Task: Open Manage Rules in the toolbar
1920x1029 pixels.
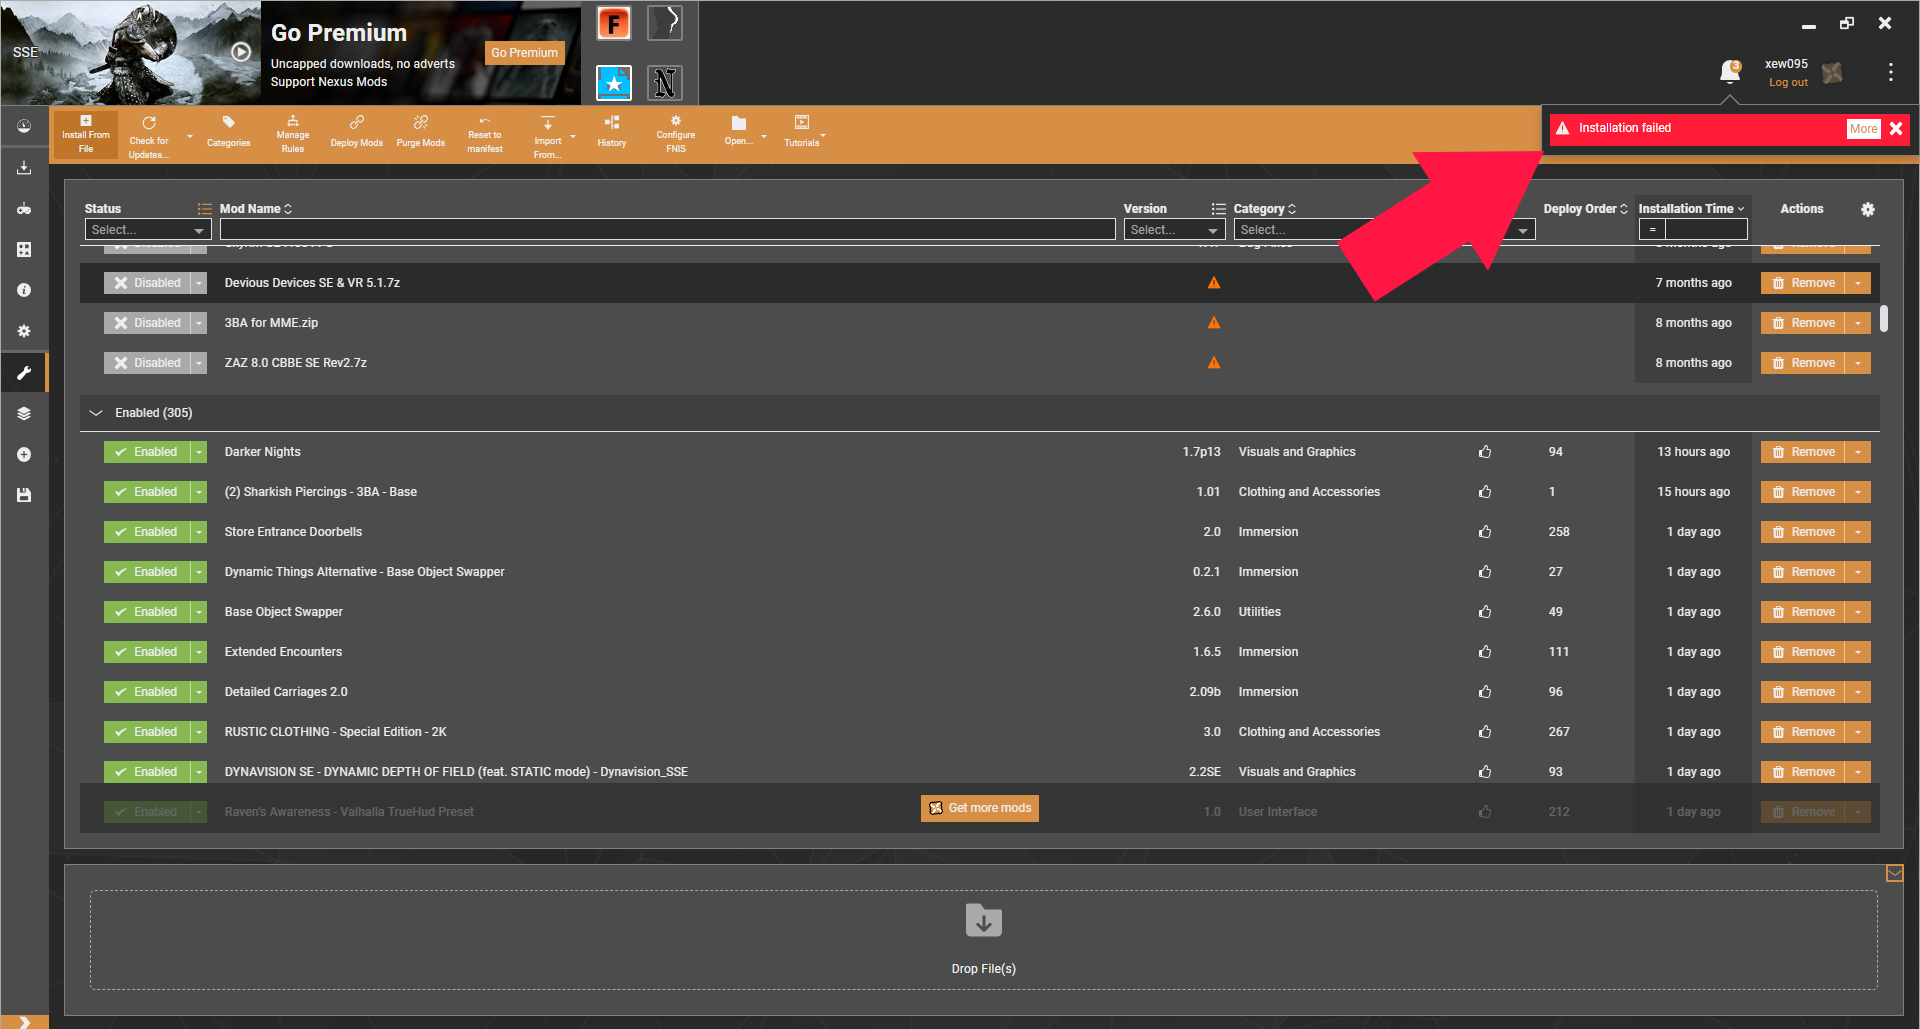Action: click(x=293, y=134)
